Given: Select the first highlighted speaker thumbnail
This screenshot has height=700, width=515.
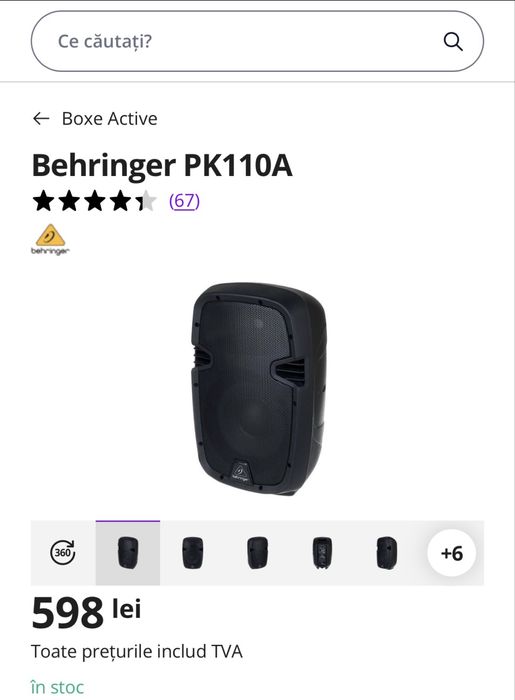Looking at the screenshot, I should [128, 553].
